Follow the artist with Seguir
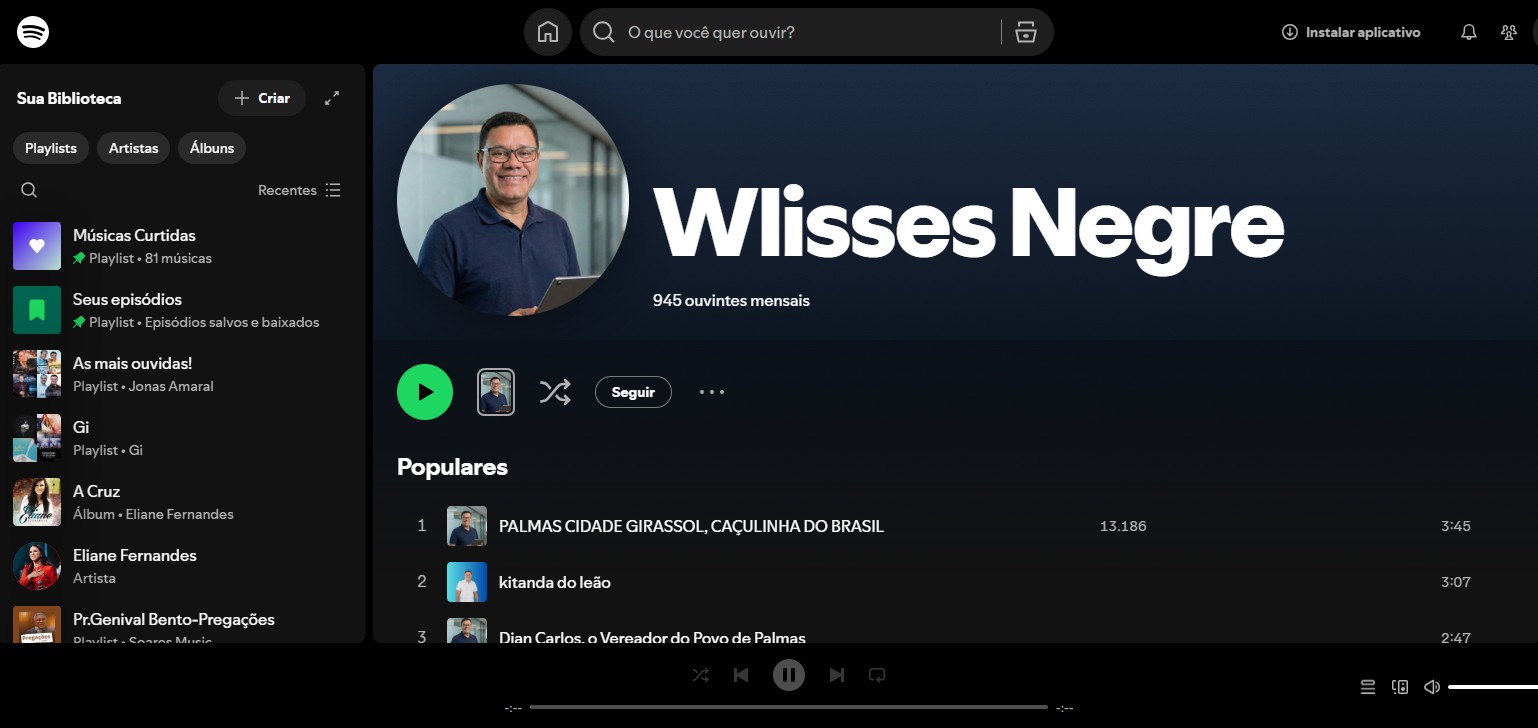1538x728 pixels. 633,392
